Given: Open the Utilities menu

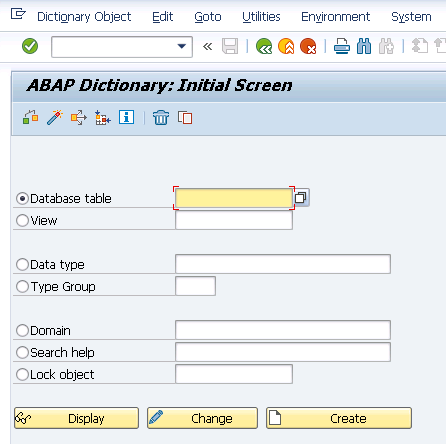Looking at the screenshot, I should click(261, 17).
